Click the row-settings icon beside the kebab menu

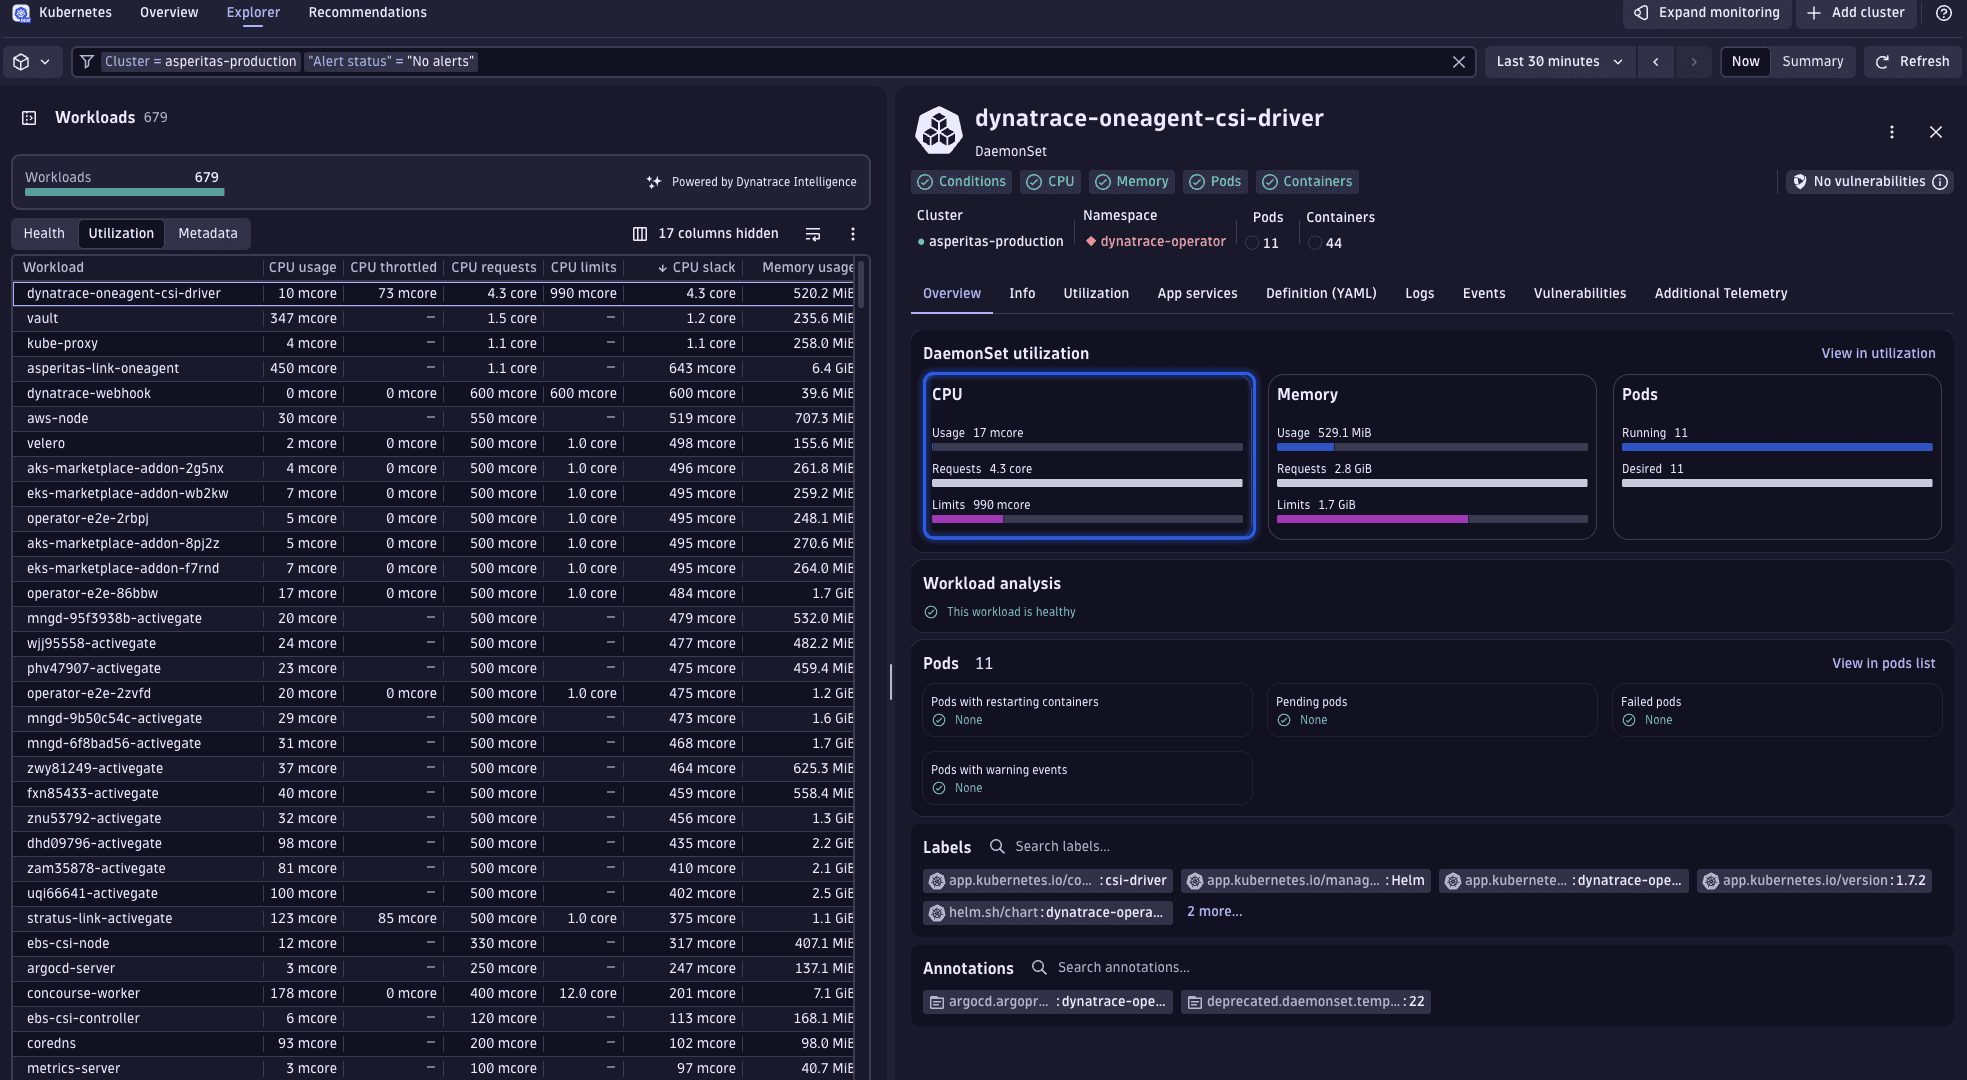pos(813,233)
